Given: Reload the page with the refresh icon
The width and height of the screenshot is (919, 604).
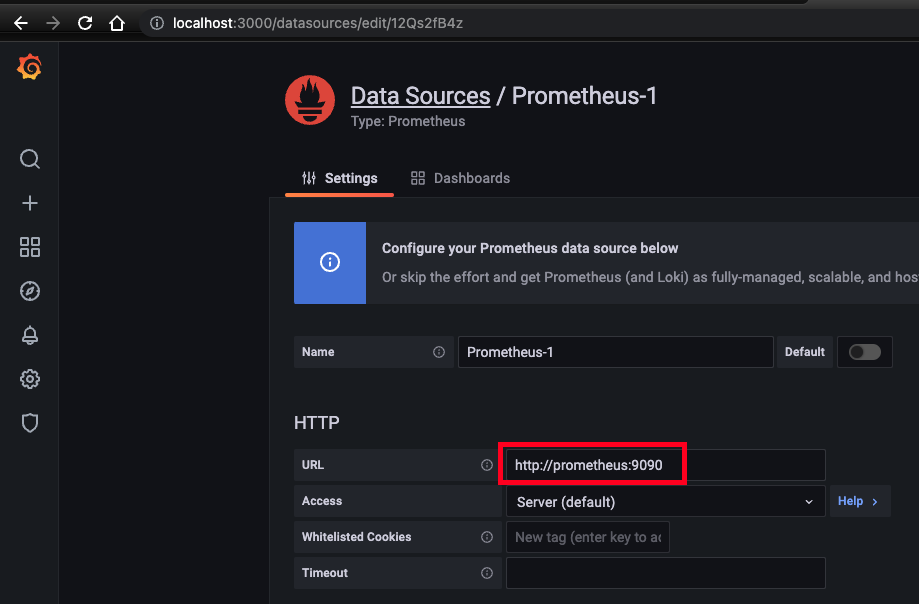Looking at the screenshot, I should tap(85, 22).
